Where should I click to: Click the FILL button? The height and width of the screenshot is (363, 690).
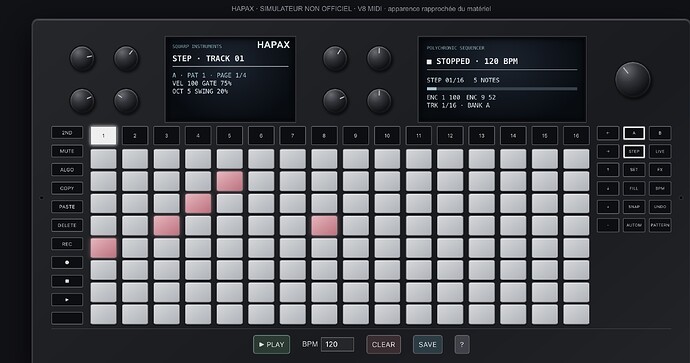point(634,188)
